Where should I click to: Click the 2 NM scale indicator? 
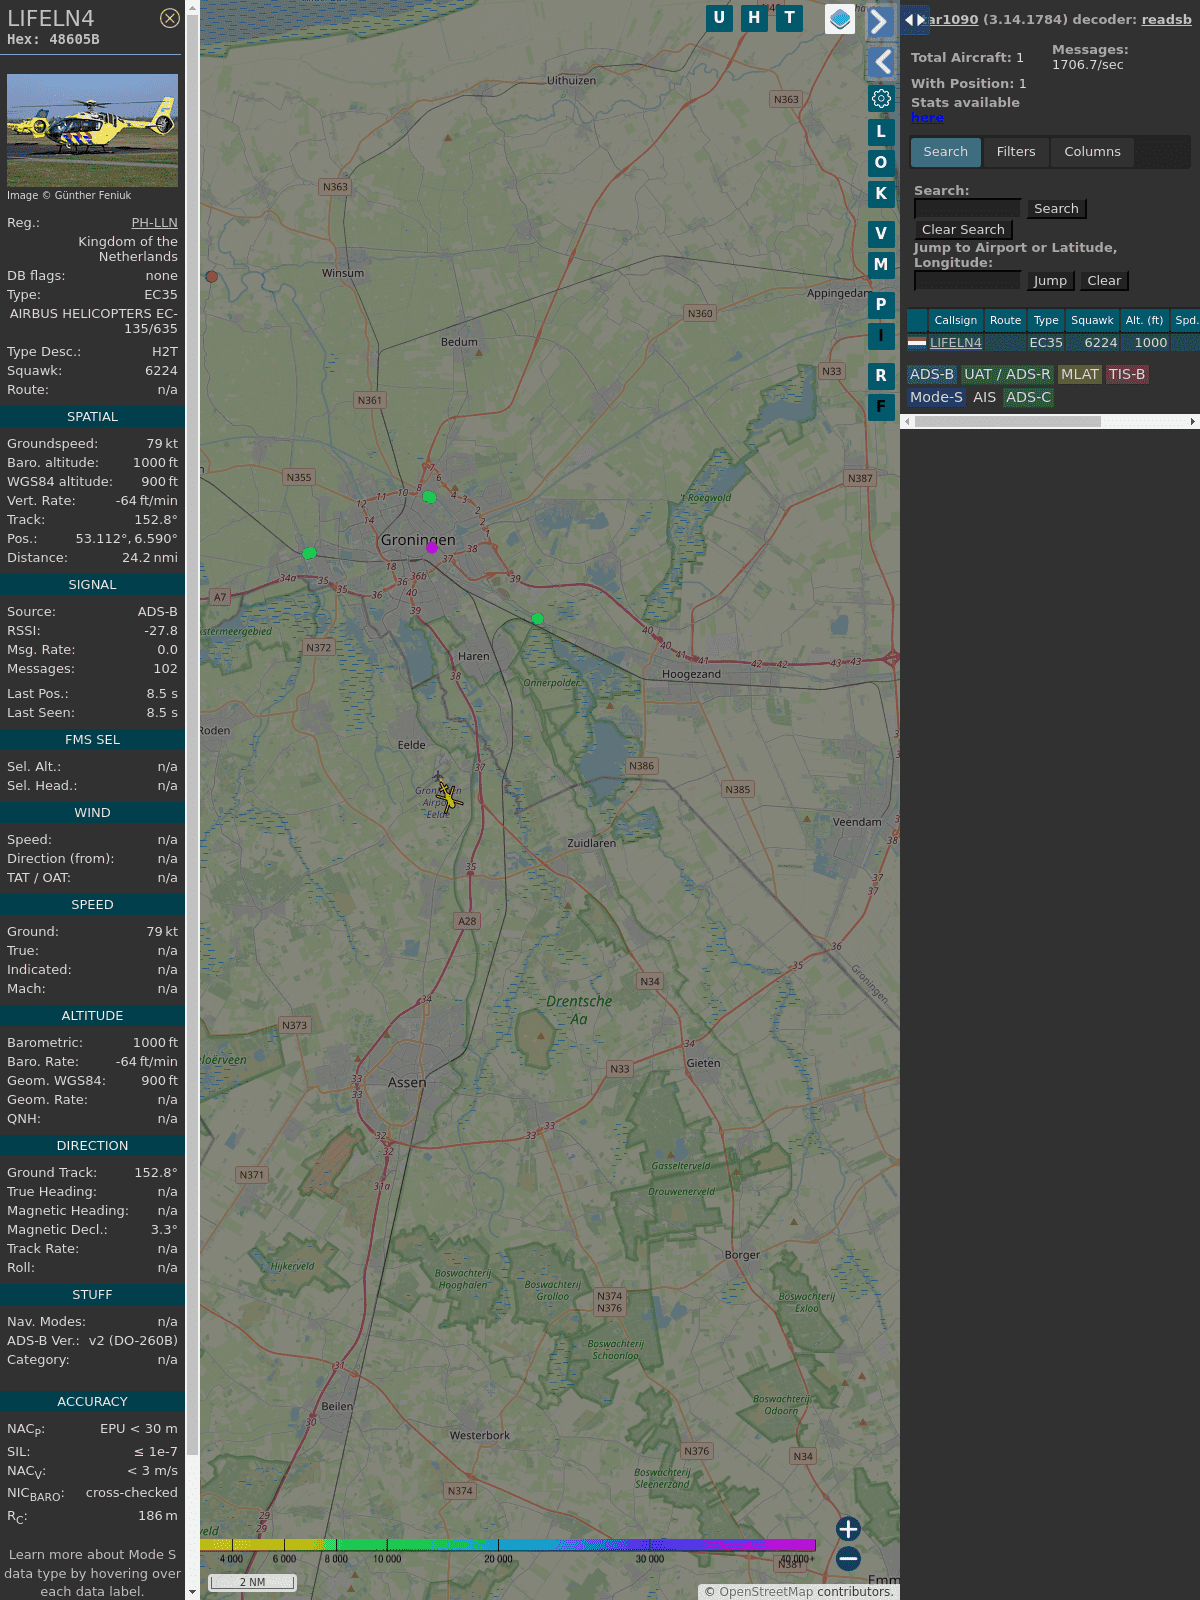tap(252, 1582)
